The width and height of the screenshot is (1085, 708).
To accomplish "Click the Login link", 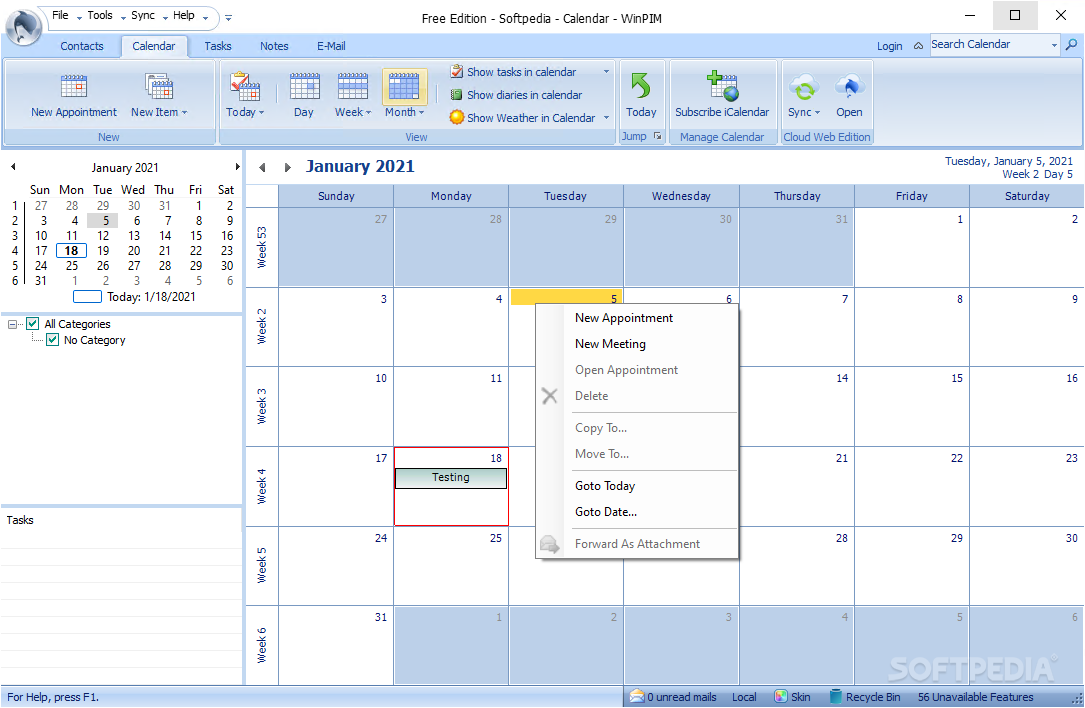I will pos(889,46).
